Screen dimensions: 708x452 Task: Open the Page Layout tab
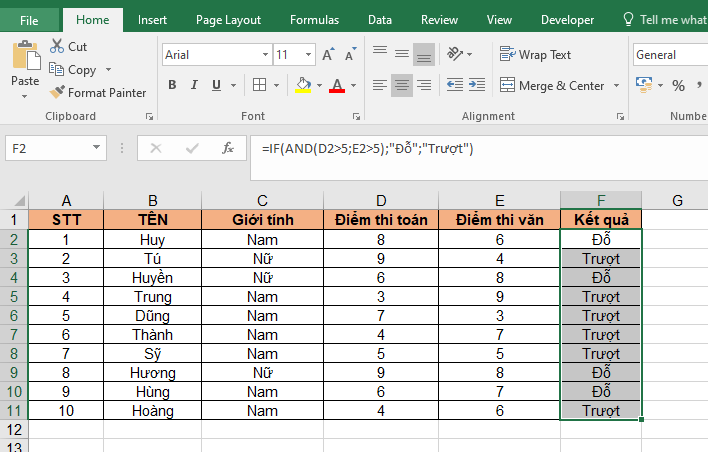(x=228, y=19)
